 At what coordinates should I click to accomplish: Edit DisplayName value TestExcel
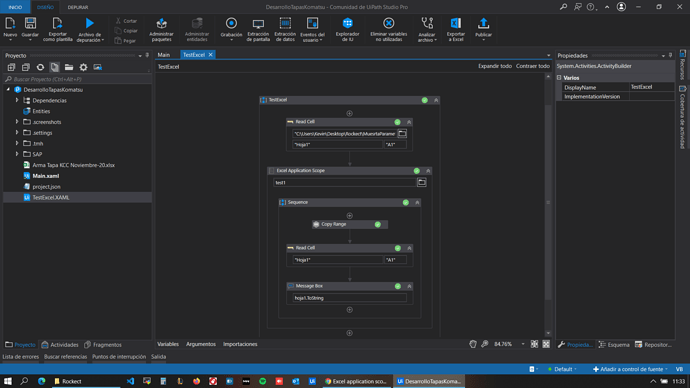click(651, 87)
